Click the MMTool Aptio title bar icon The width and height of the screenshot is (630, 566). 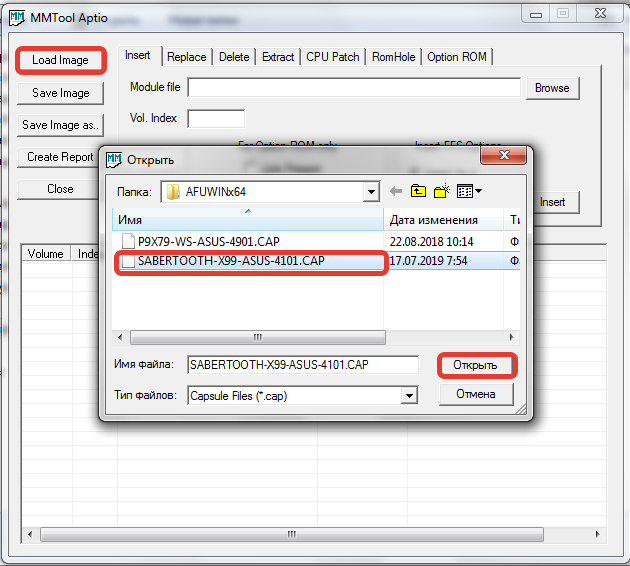[17, 18]
